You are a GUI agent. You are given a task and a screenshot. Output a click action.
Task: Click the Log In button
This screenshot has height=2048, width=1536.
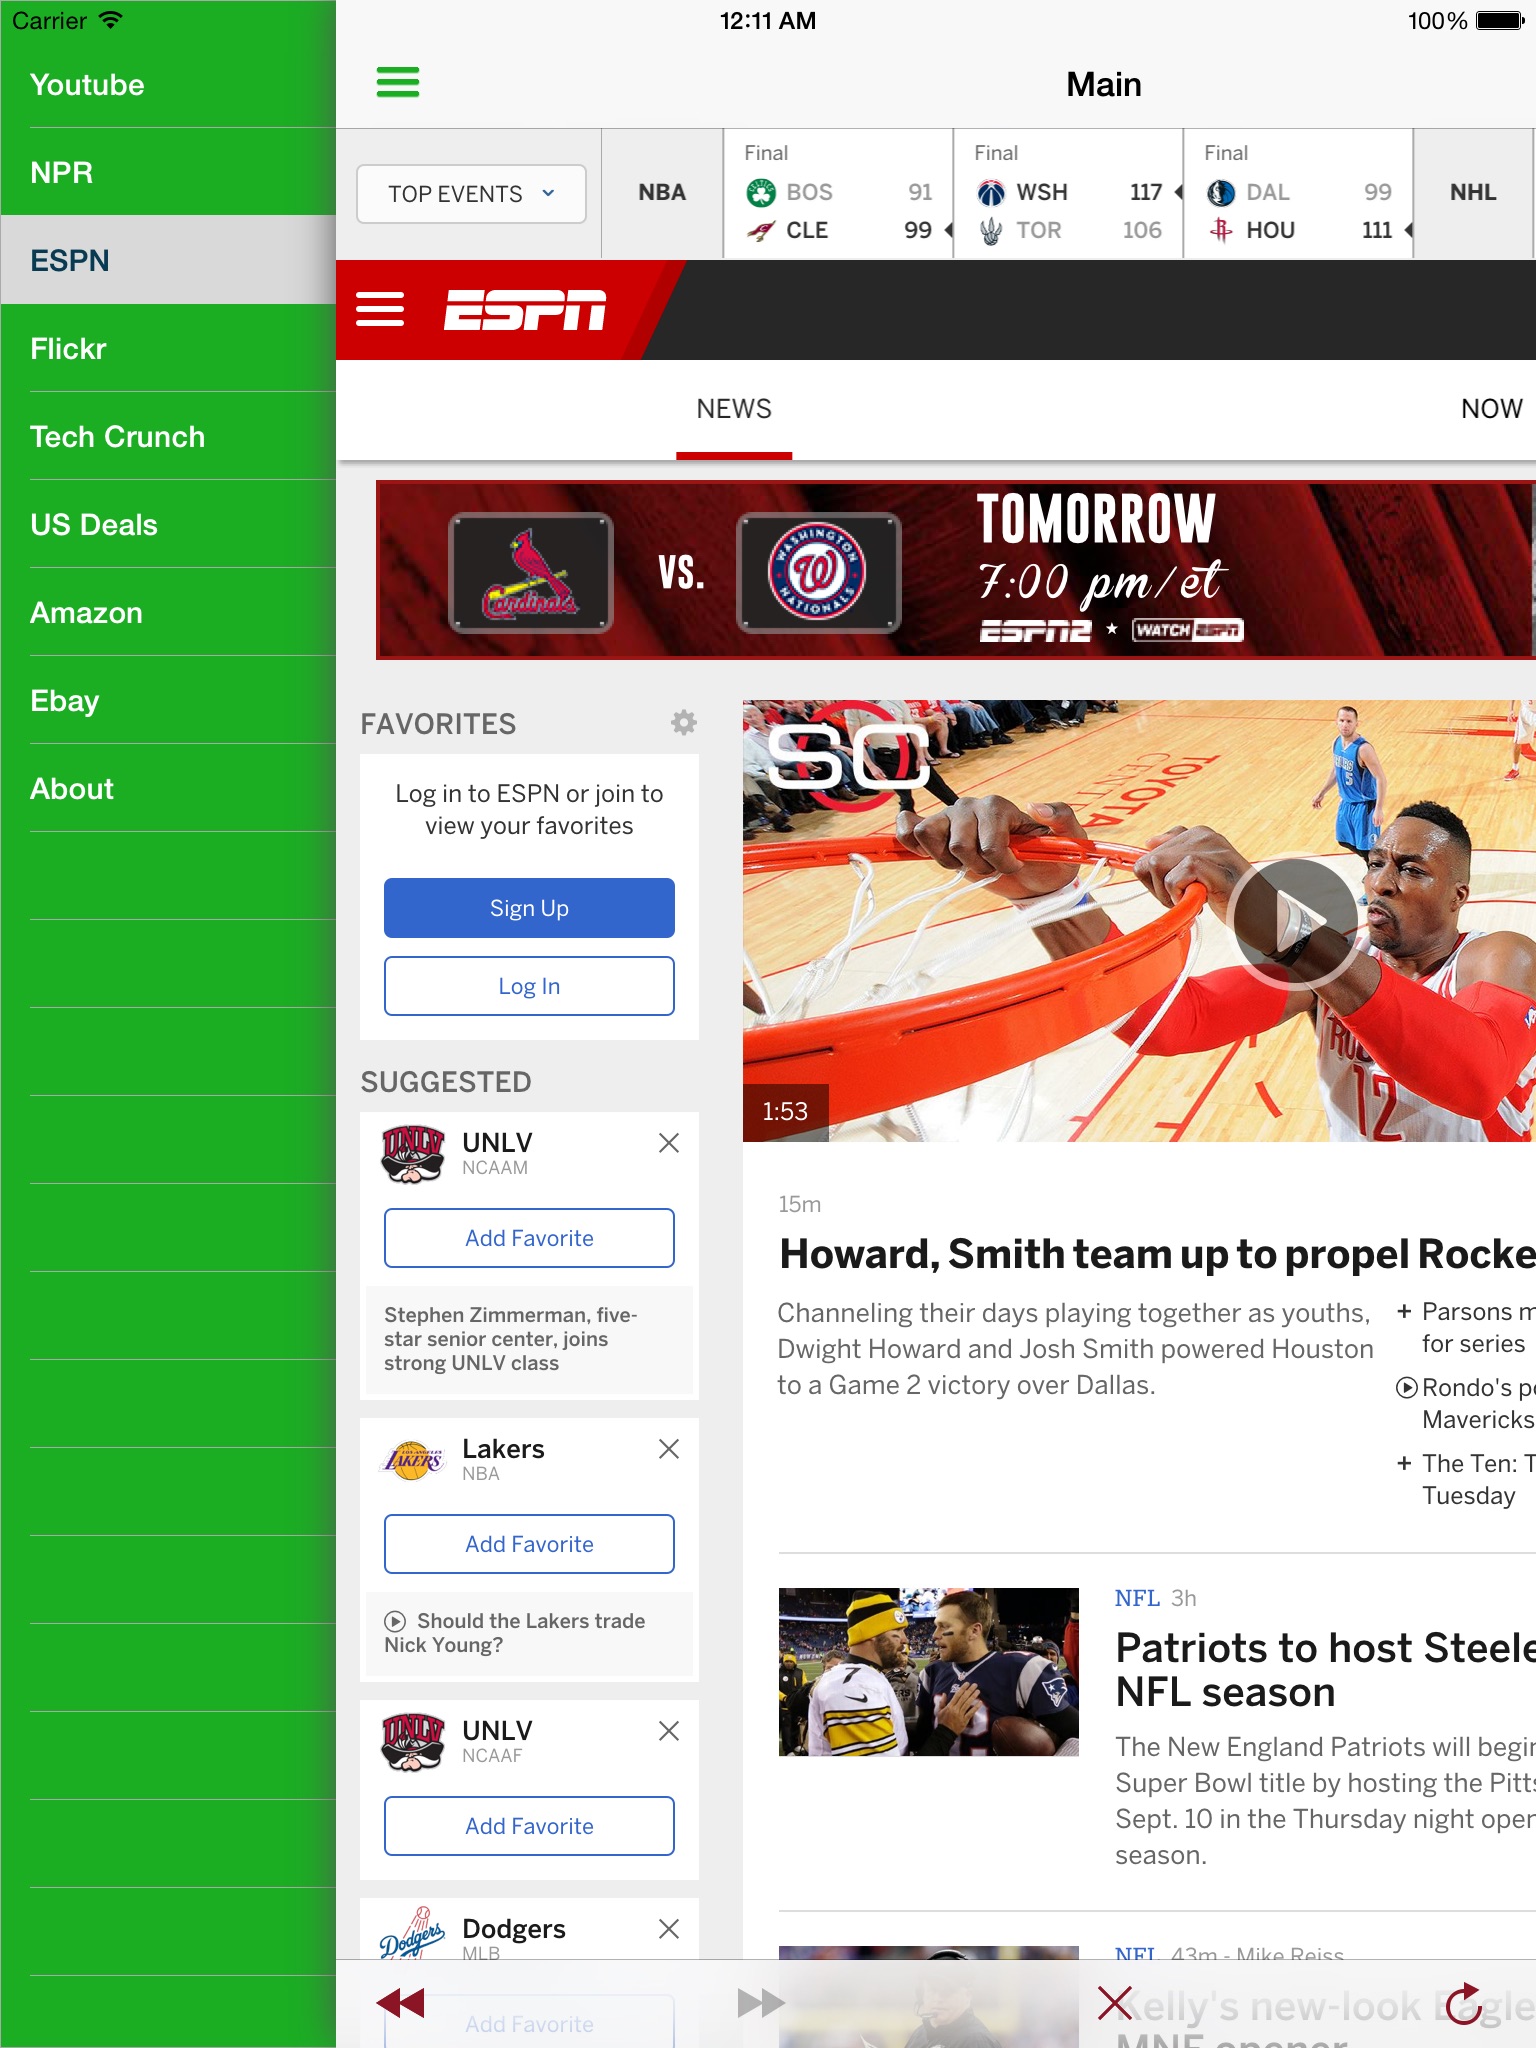click(x=529, y=986)
